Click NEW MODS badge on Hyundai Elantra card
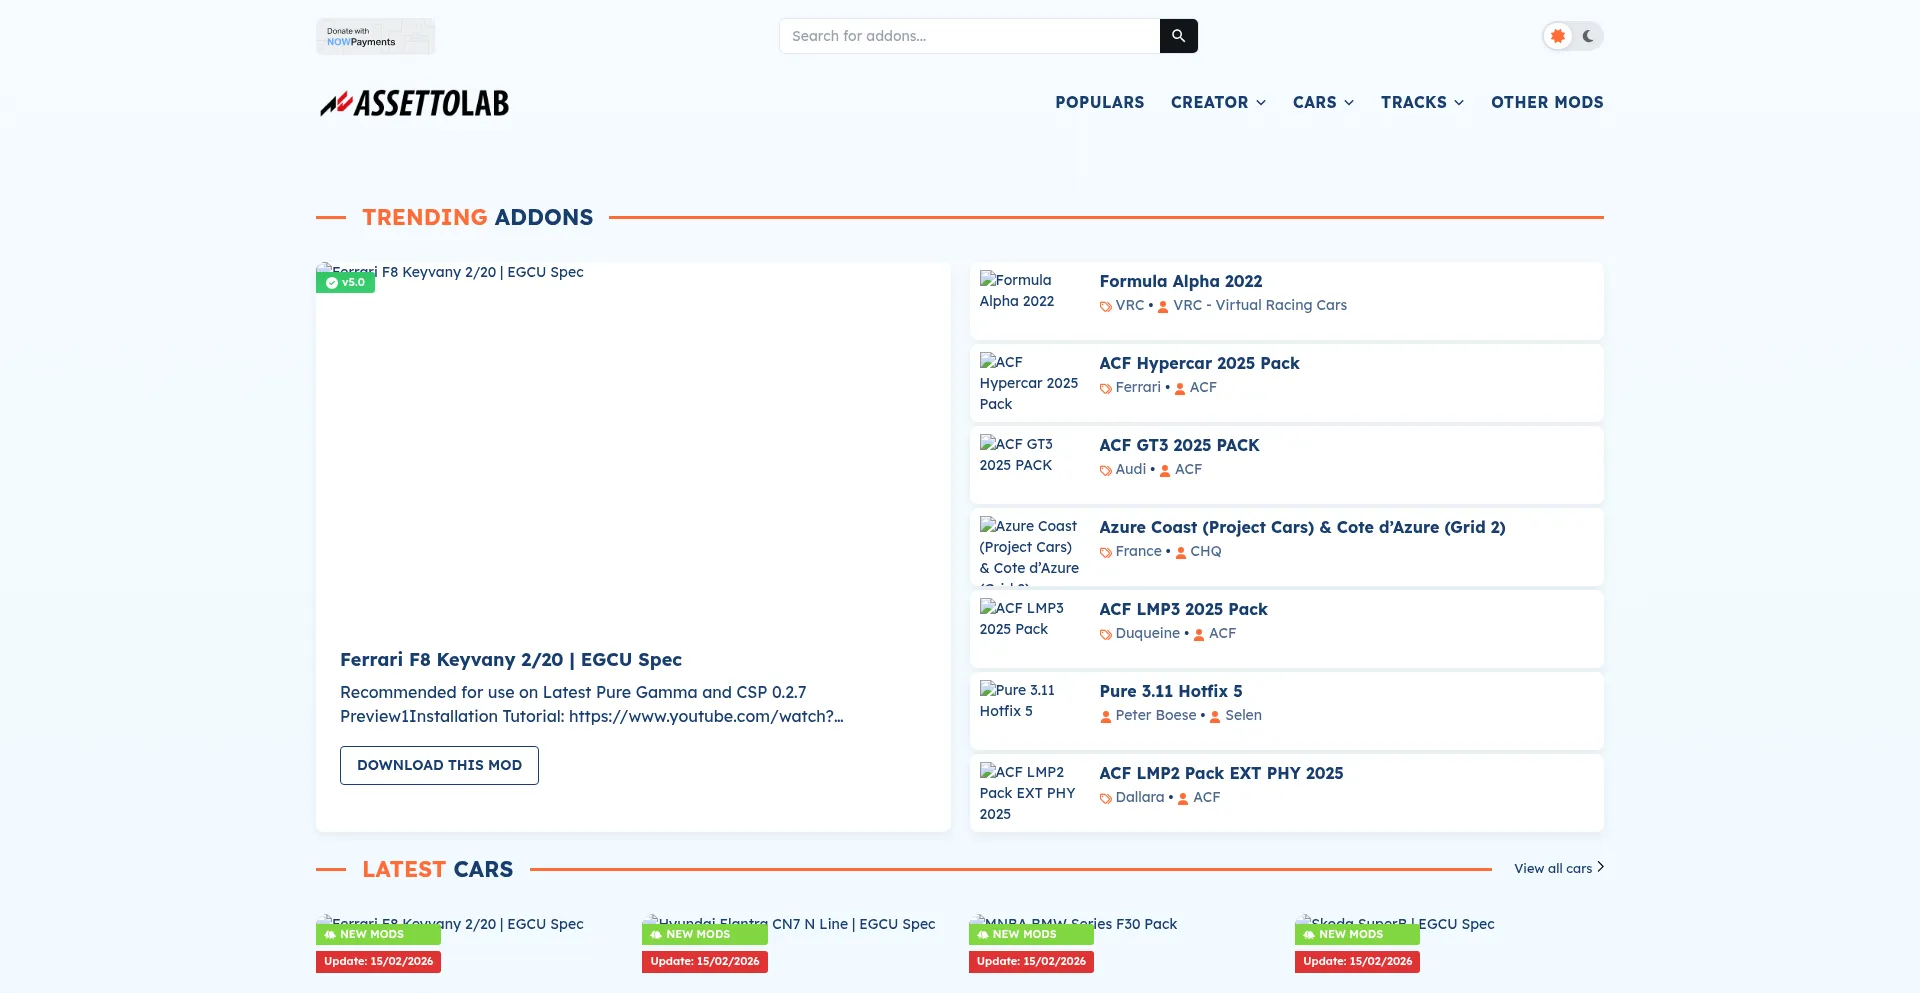Viewport: 1920px width, 993px height. click(705, 934)
